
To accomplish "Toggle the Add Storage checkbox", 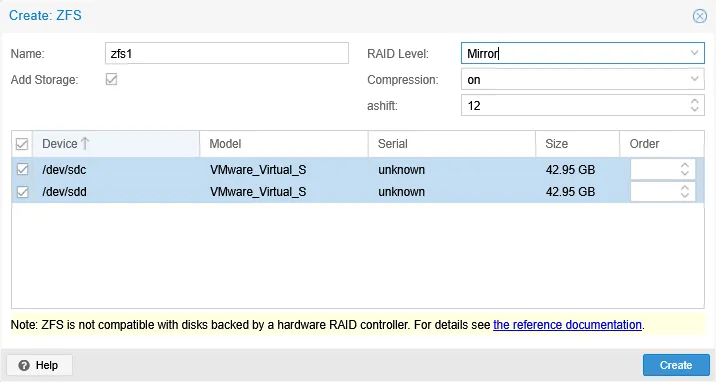I will [x=111, y=79].
